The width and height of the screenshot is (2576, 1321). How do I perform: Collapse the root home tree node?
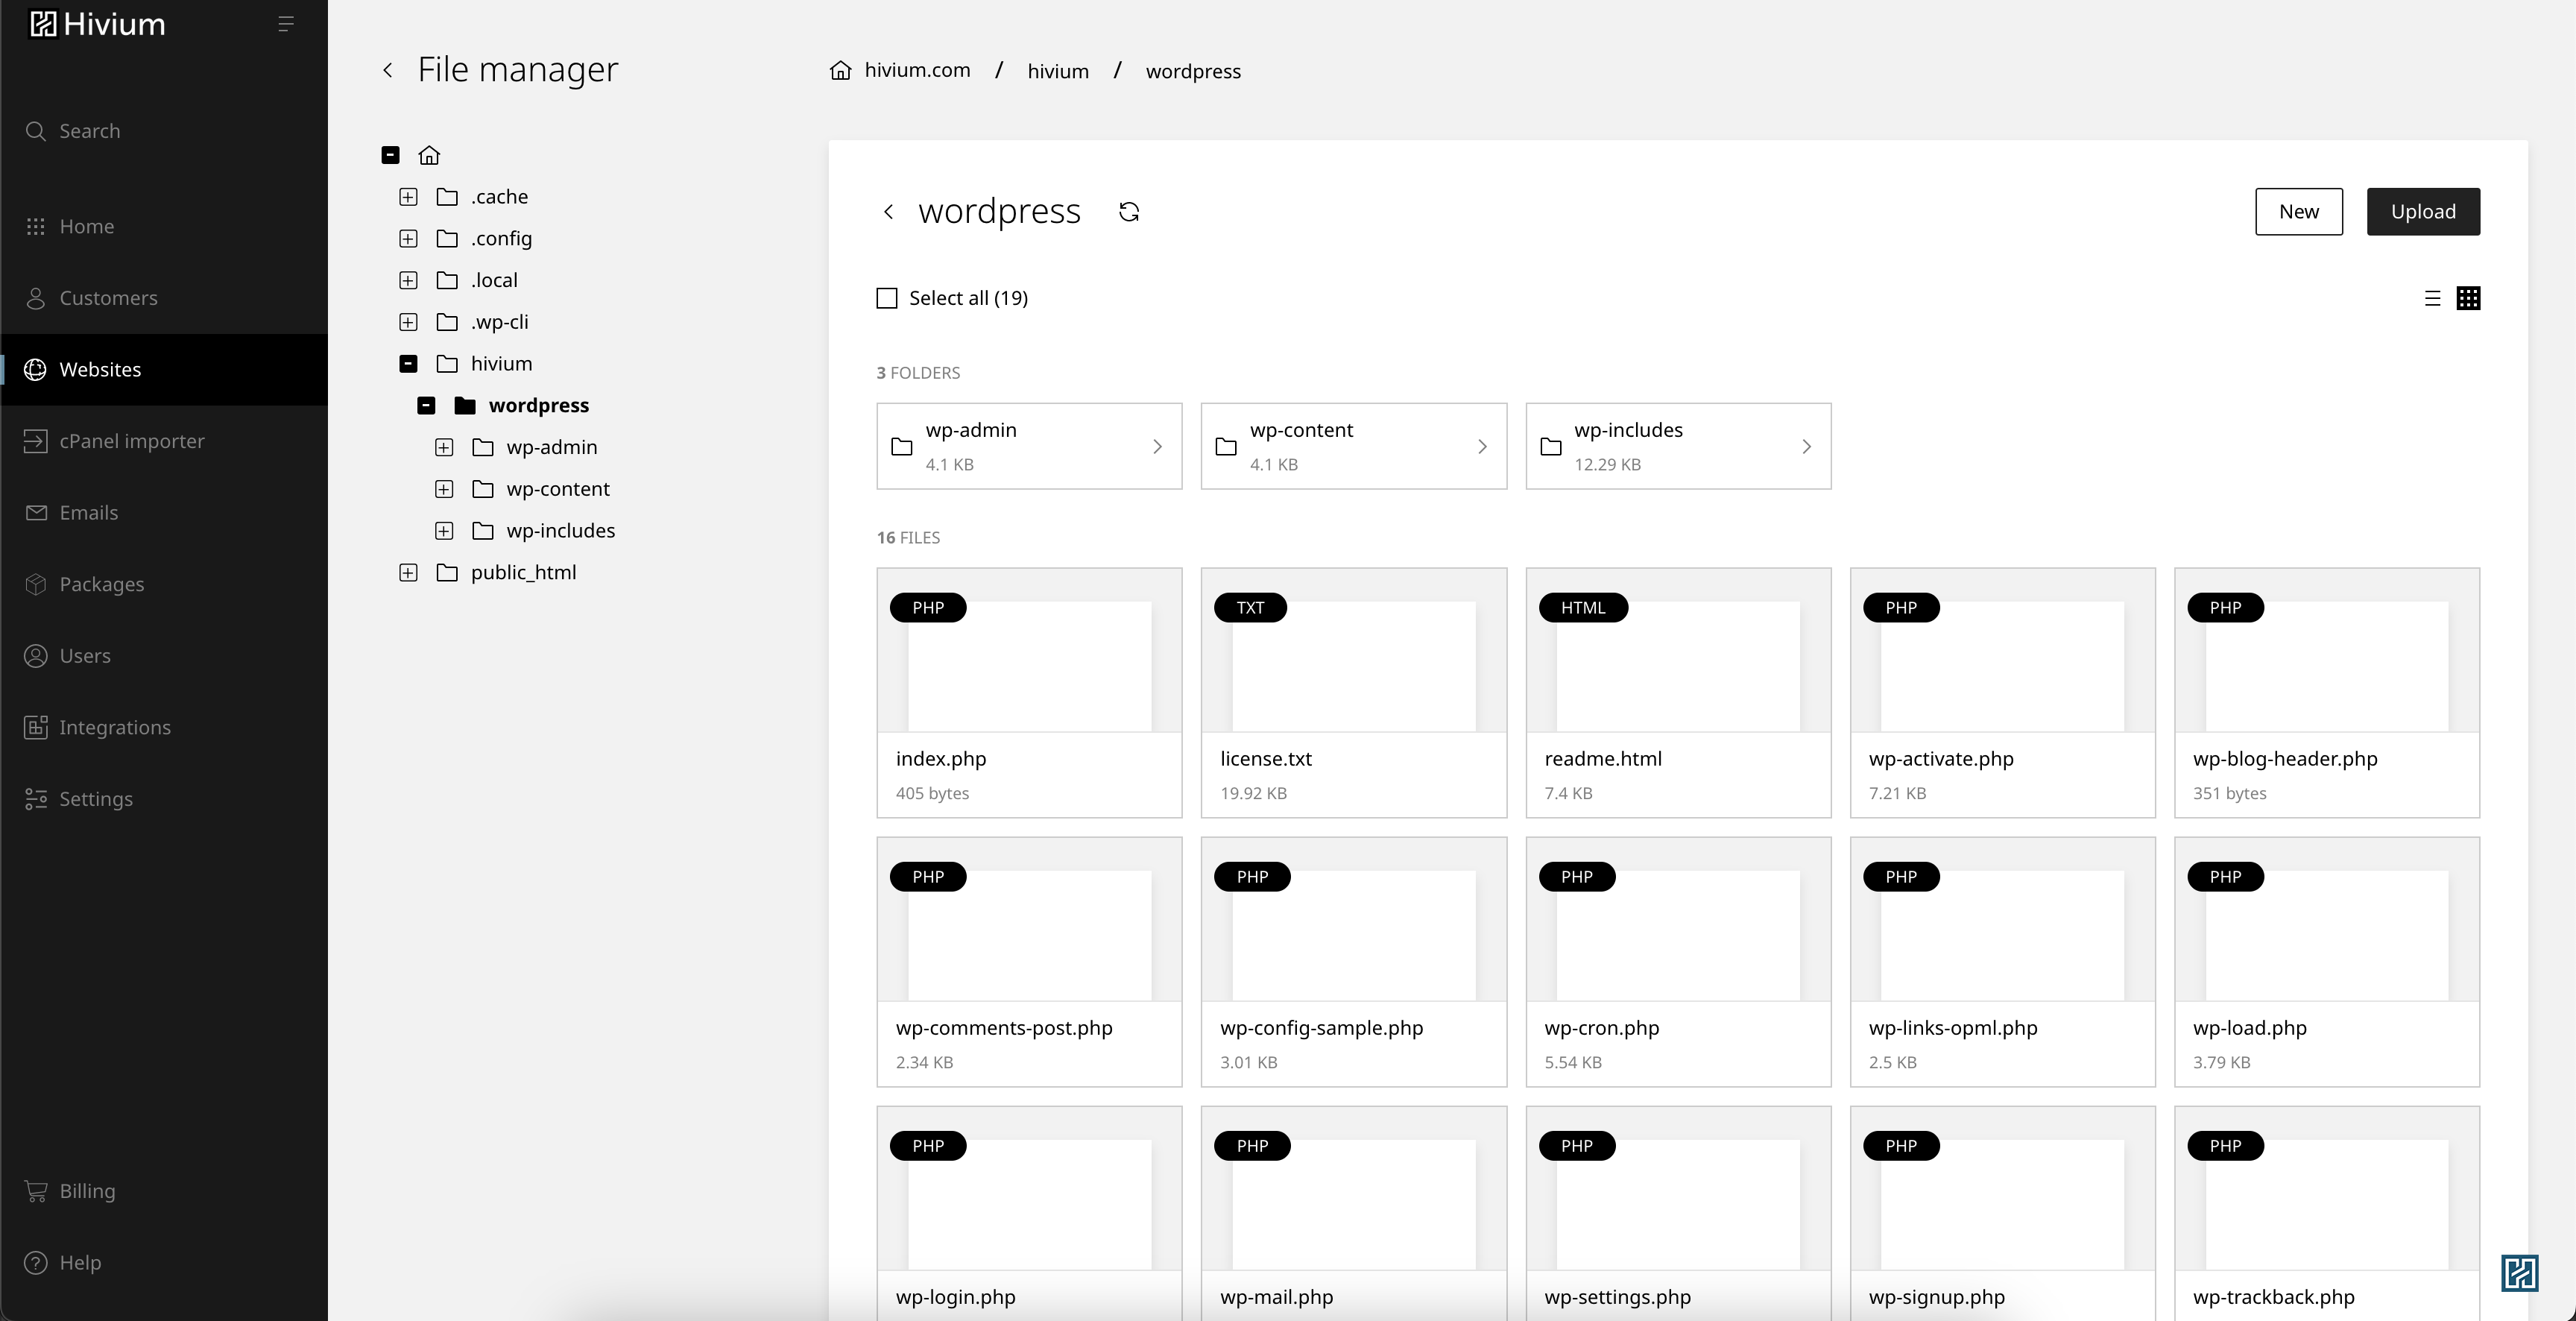(x=391, y=155)
